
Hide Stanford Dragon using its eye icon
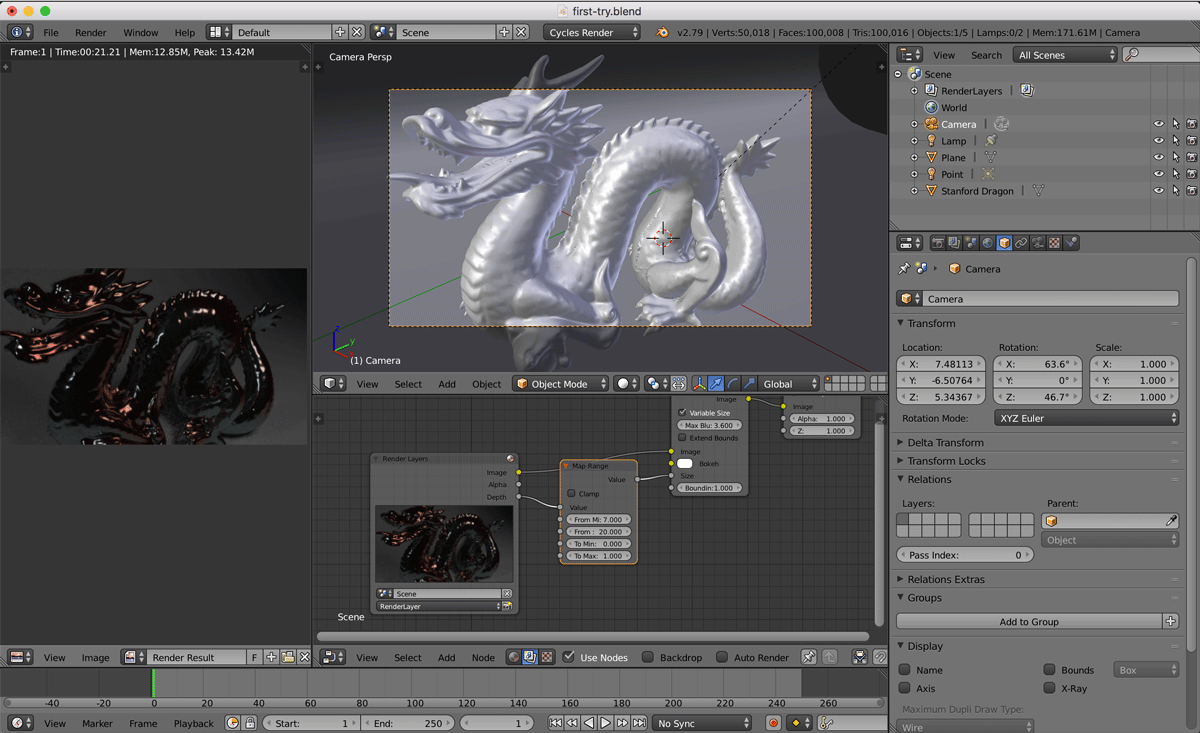tap(1158, 191)
